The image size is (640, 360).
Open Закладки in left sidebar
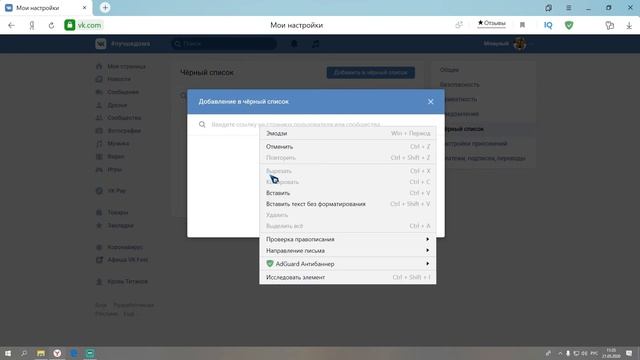click(115, 226)
